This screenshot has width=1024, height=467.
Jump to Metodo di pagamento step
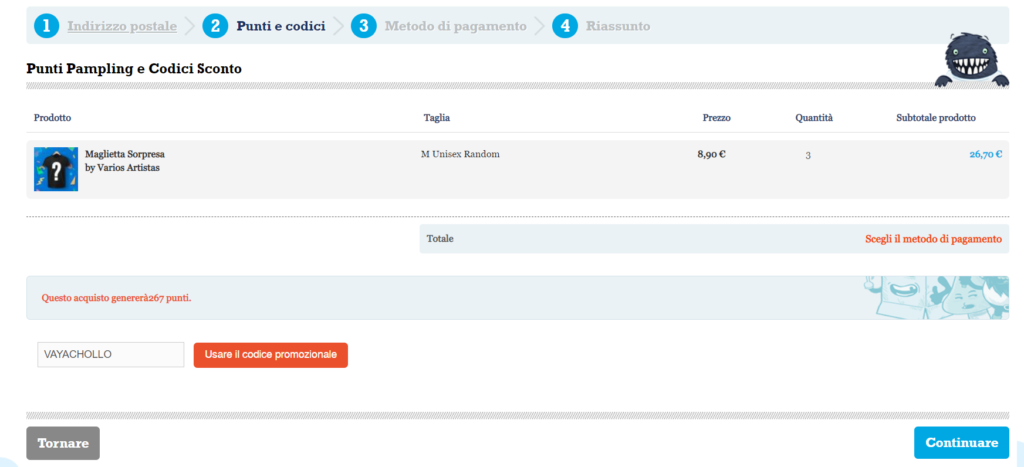(x=455, y=26)
